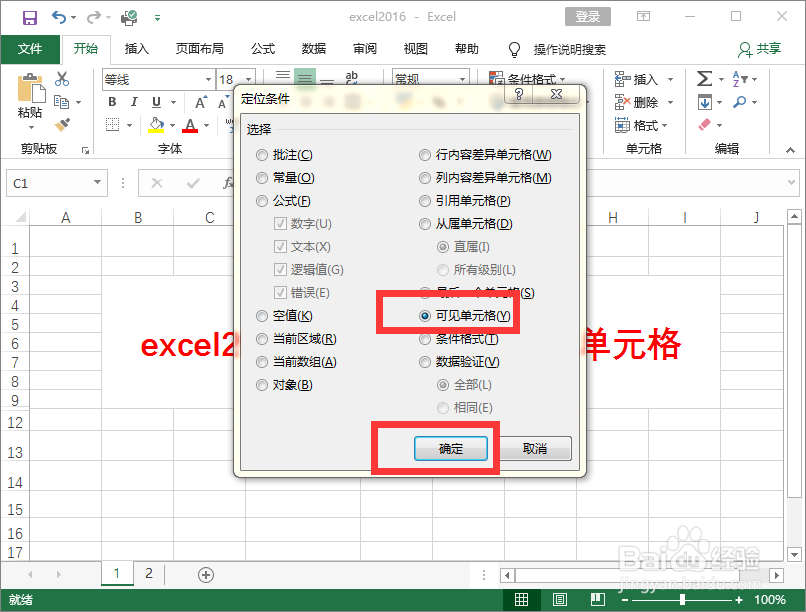Redo the last undone action
The width and height of the screenshot is (806, 612).
(94, 17)
